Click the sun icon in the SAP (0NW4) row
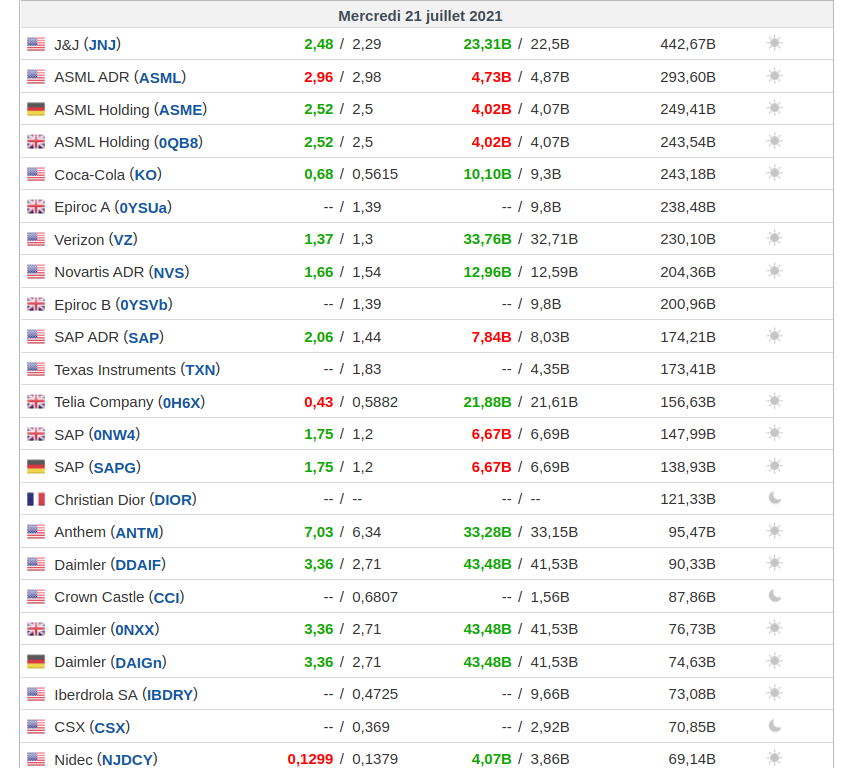Image resolution: width=854 pixels, height=768 pixels. [x=774, y=433]
